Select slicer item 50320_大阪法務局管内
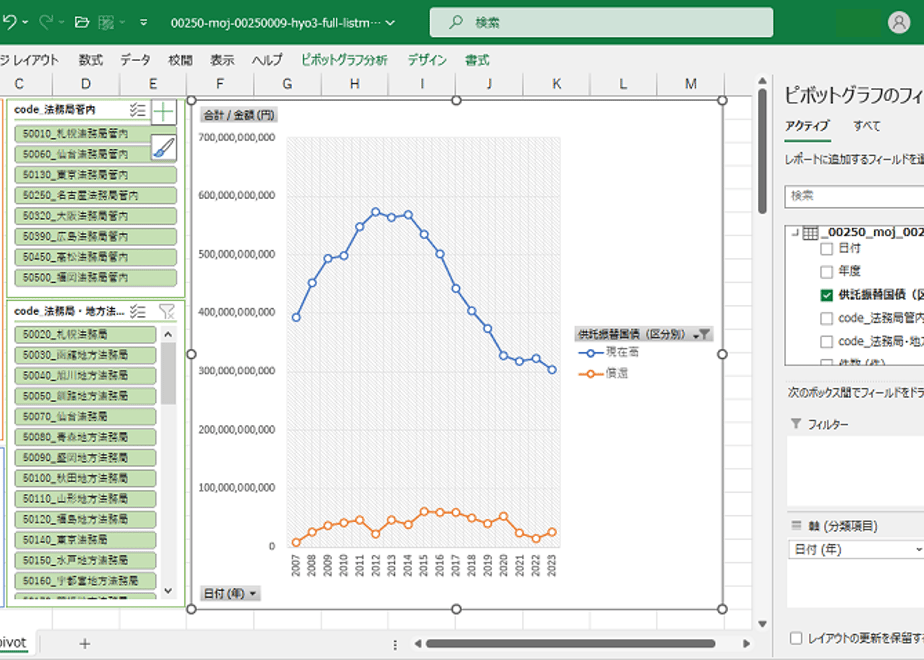 95,216
